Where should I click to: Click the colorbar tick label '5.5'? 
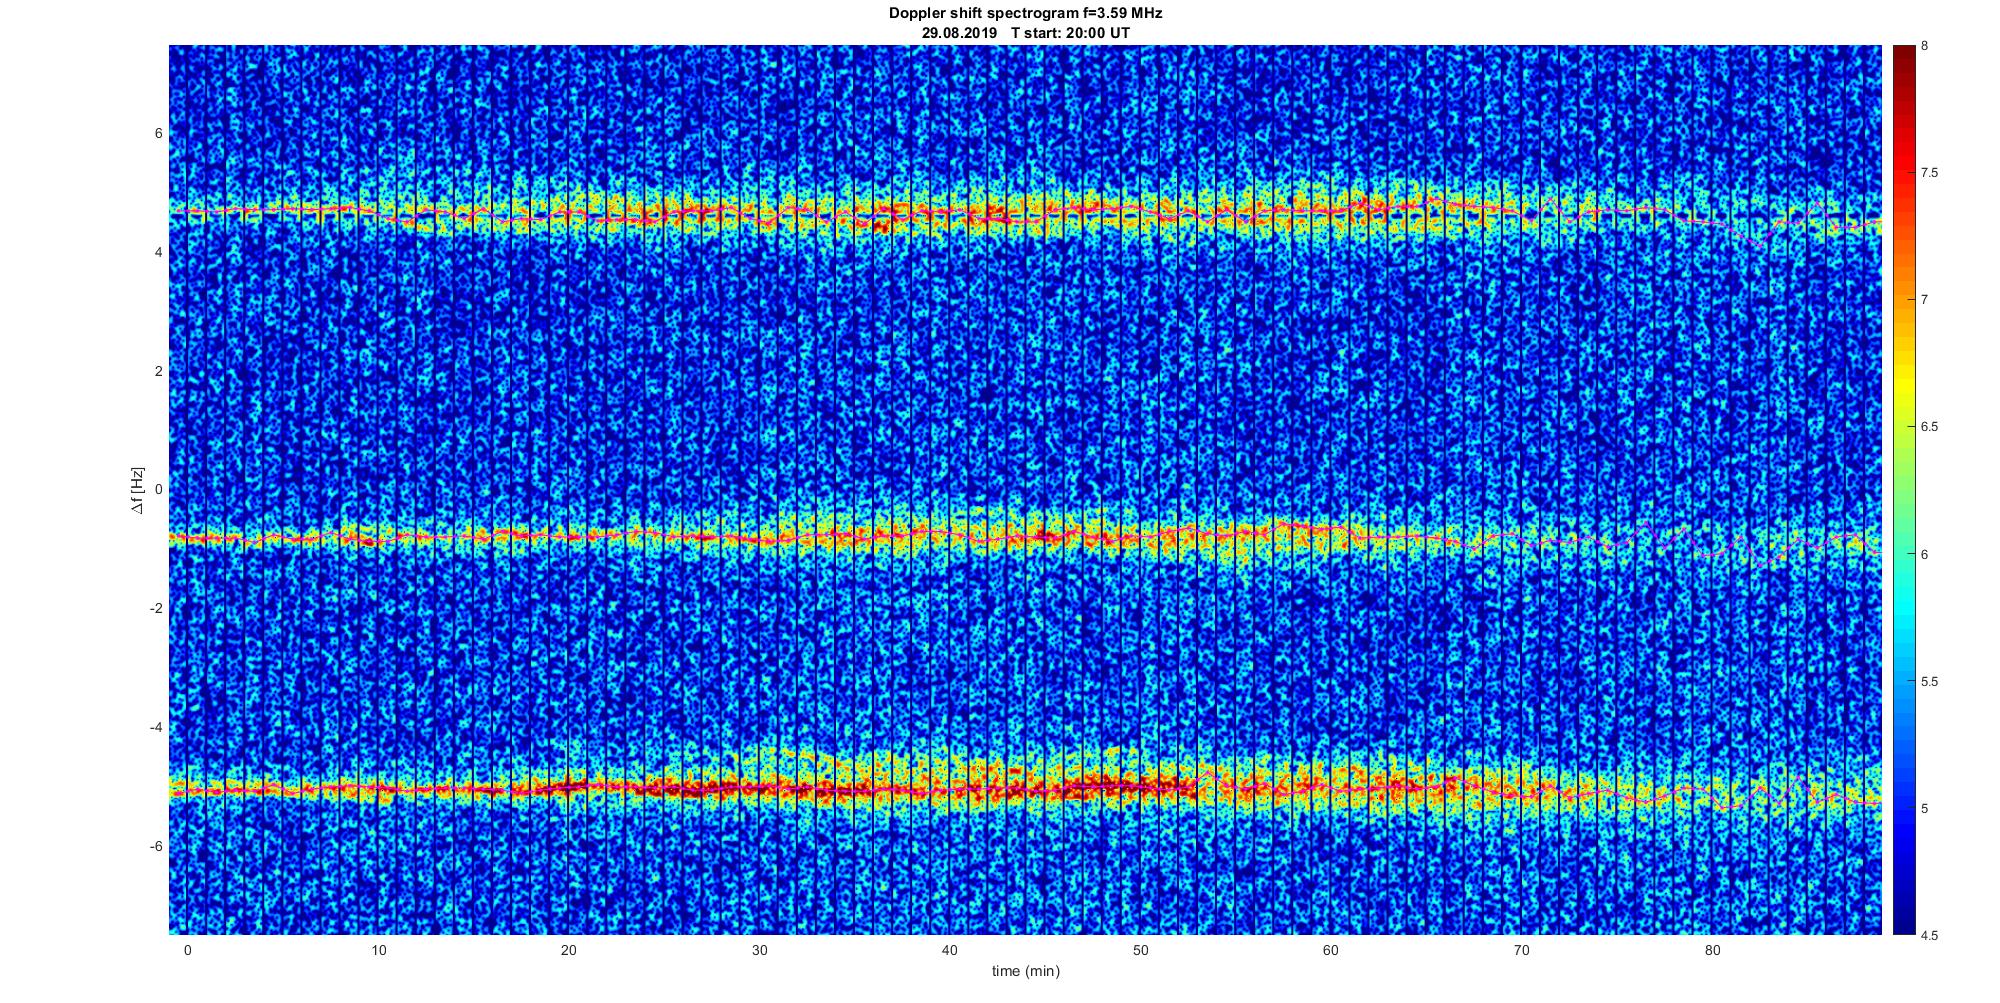tap(1929, 681)
